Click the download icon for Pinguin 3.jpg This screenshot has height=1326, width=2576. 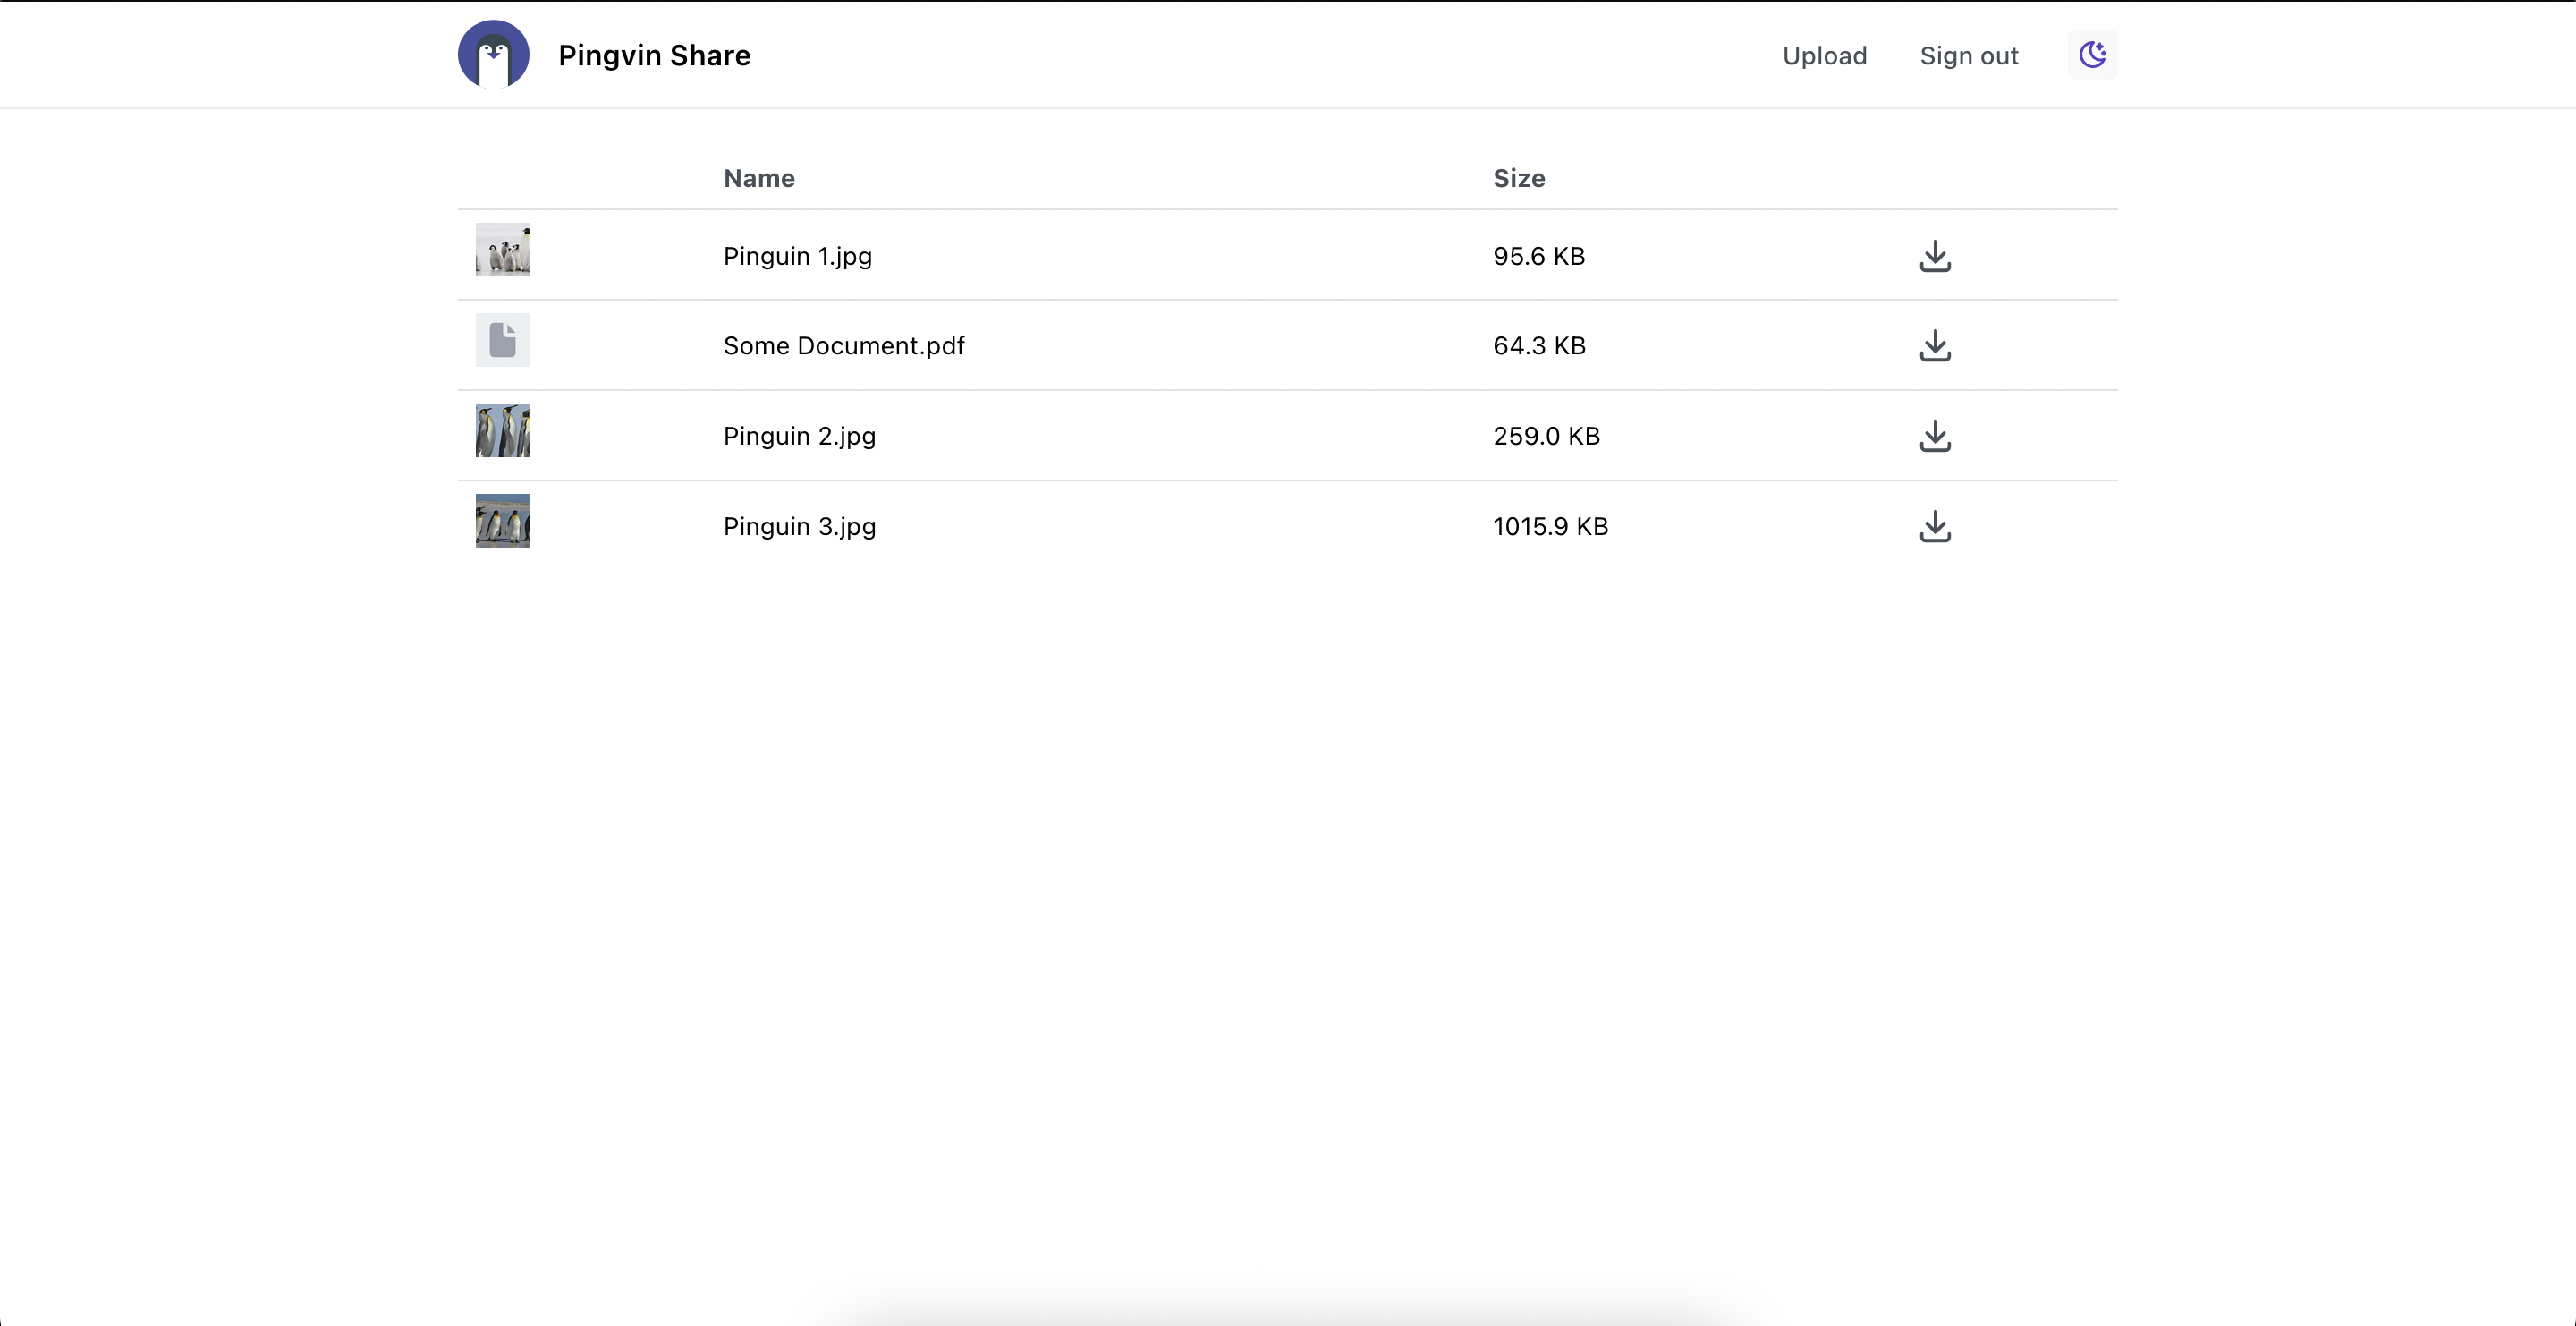1935,526
